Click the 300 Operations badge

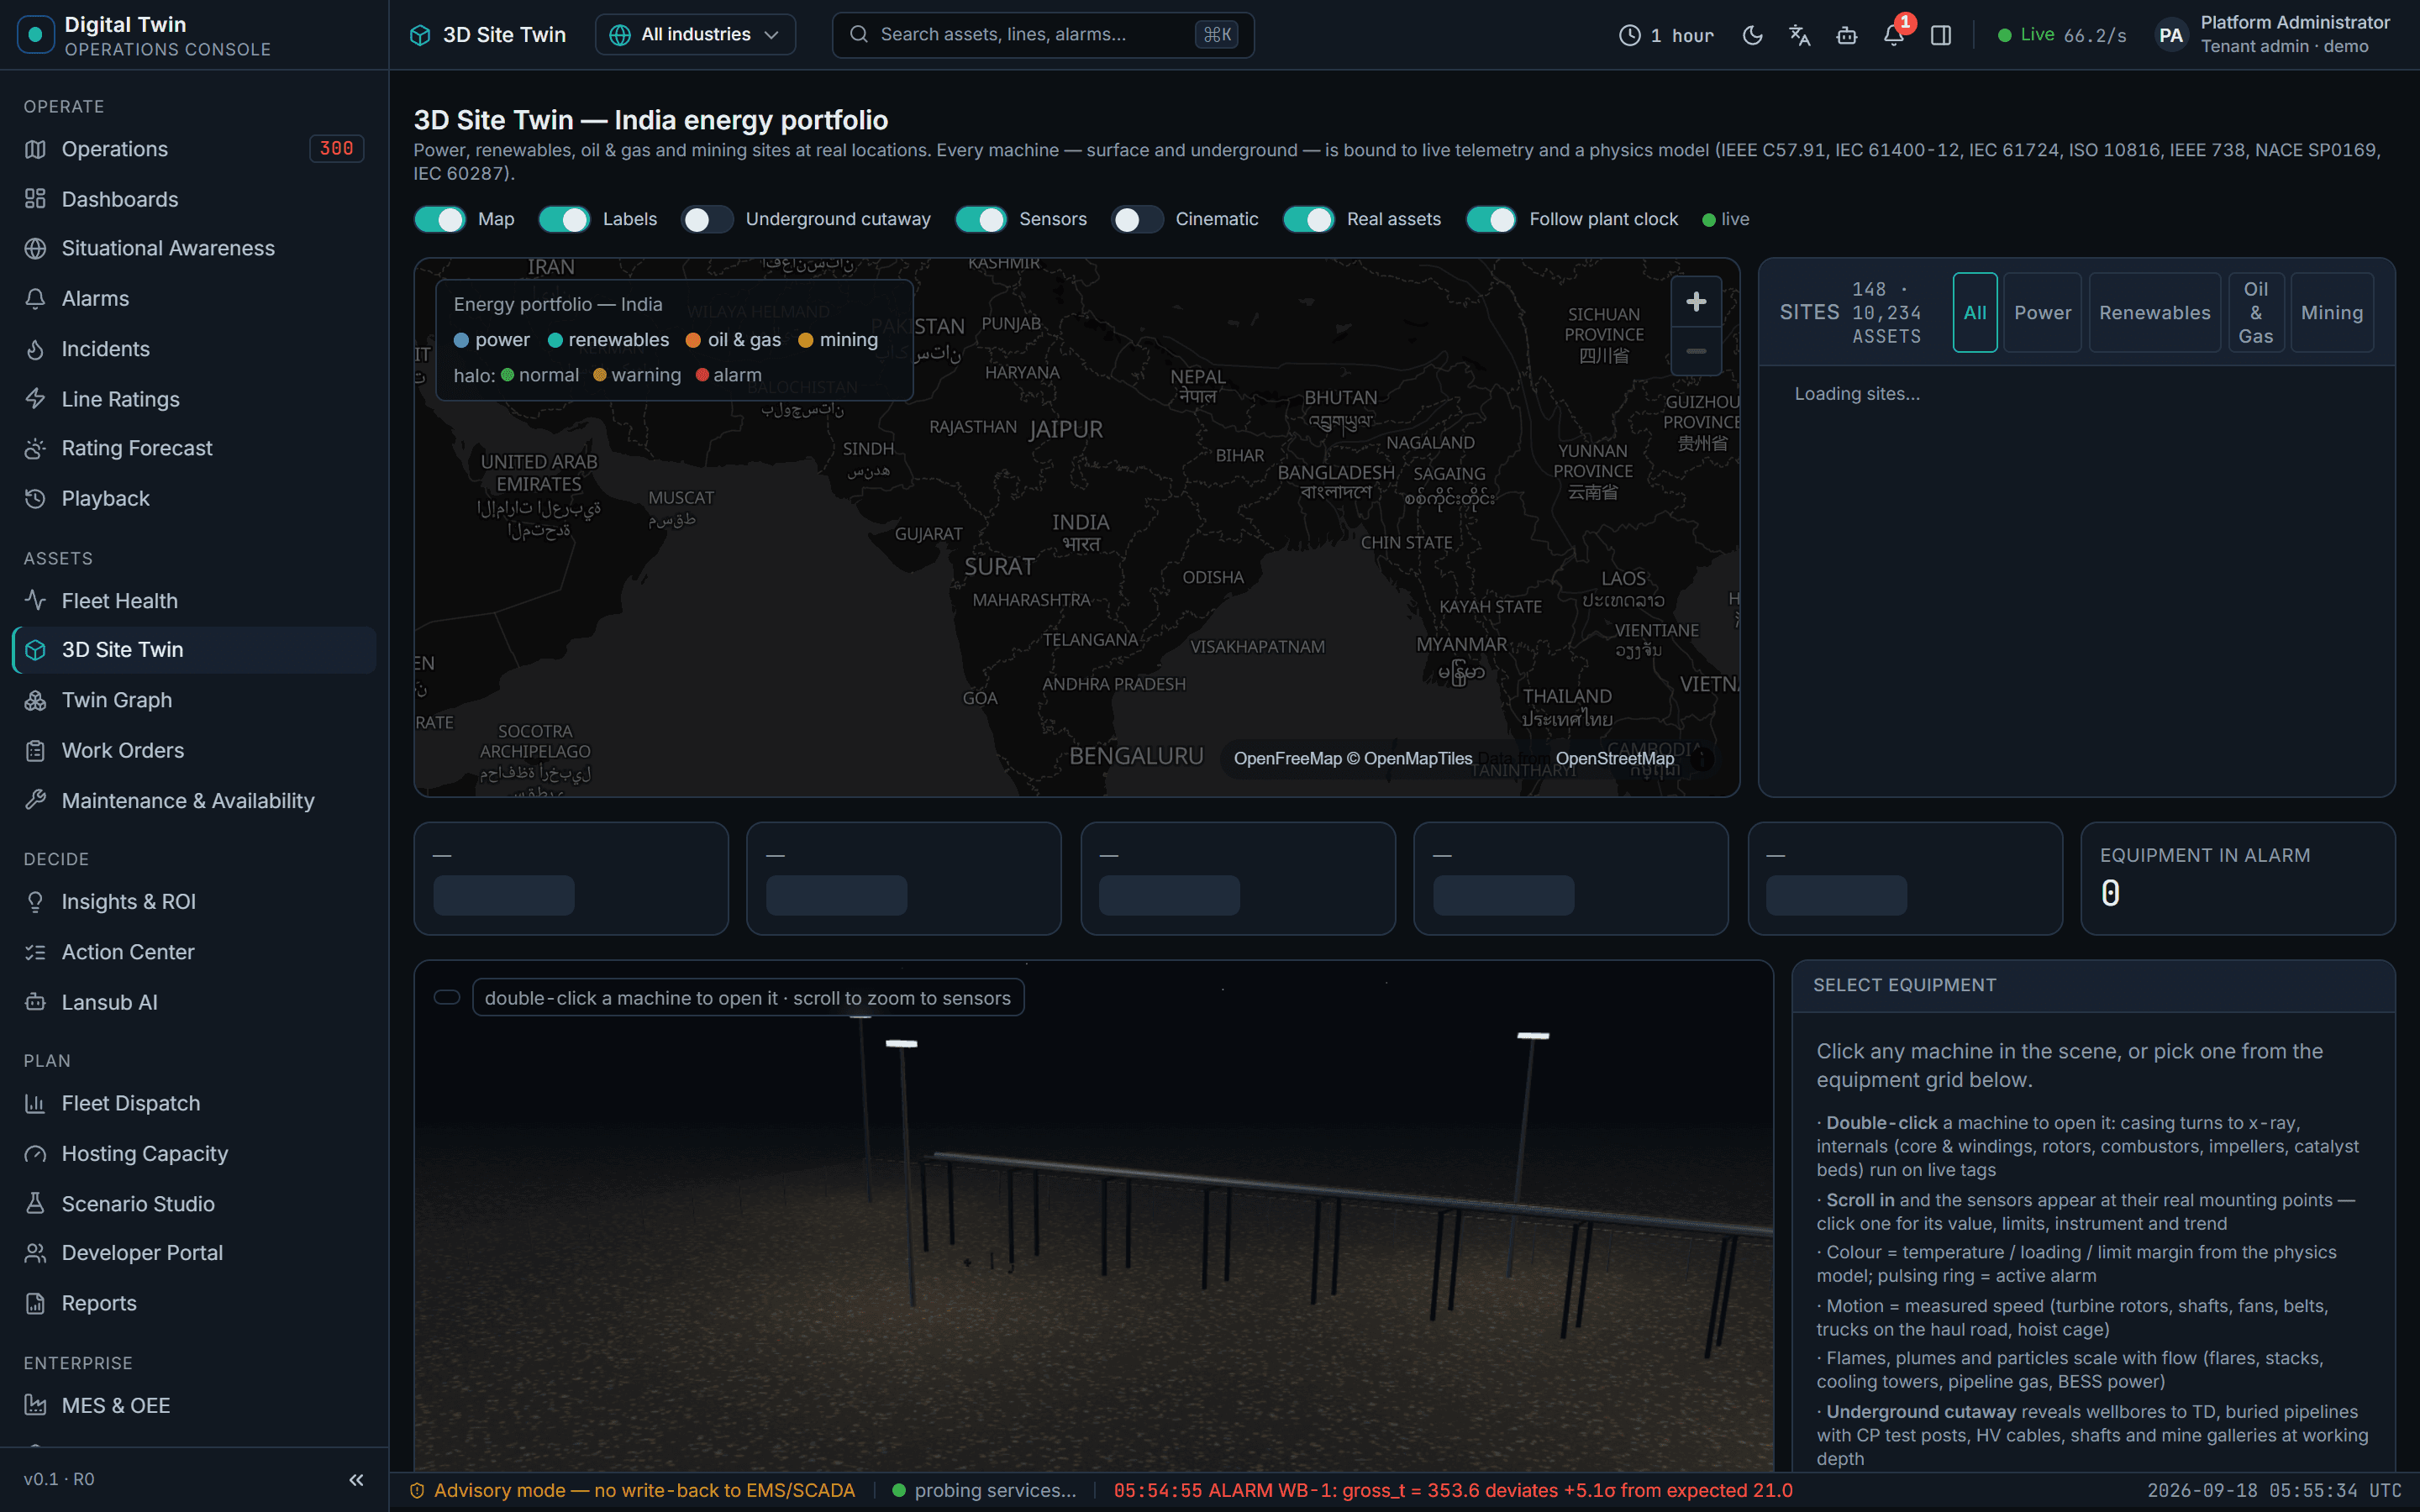coord(336,149)
